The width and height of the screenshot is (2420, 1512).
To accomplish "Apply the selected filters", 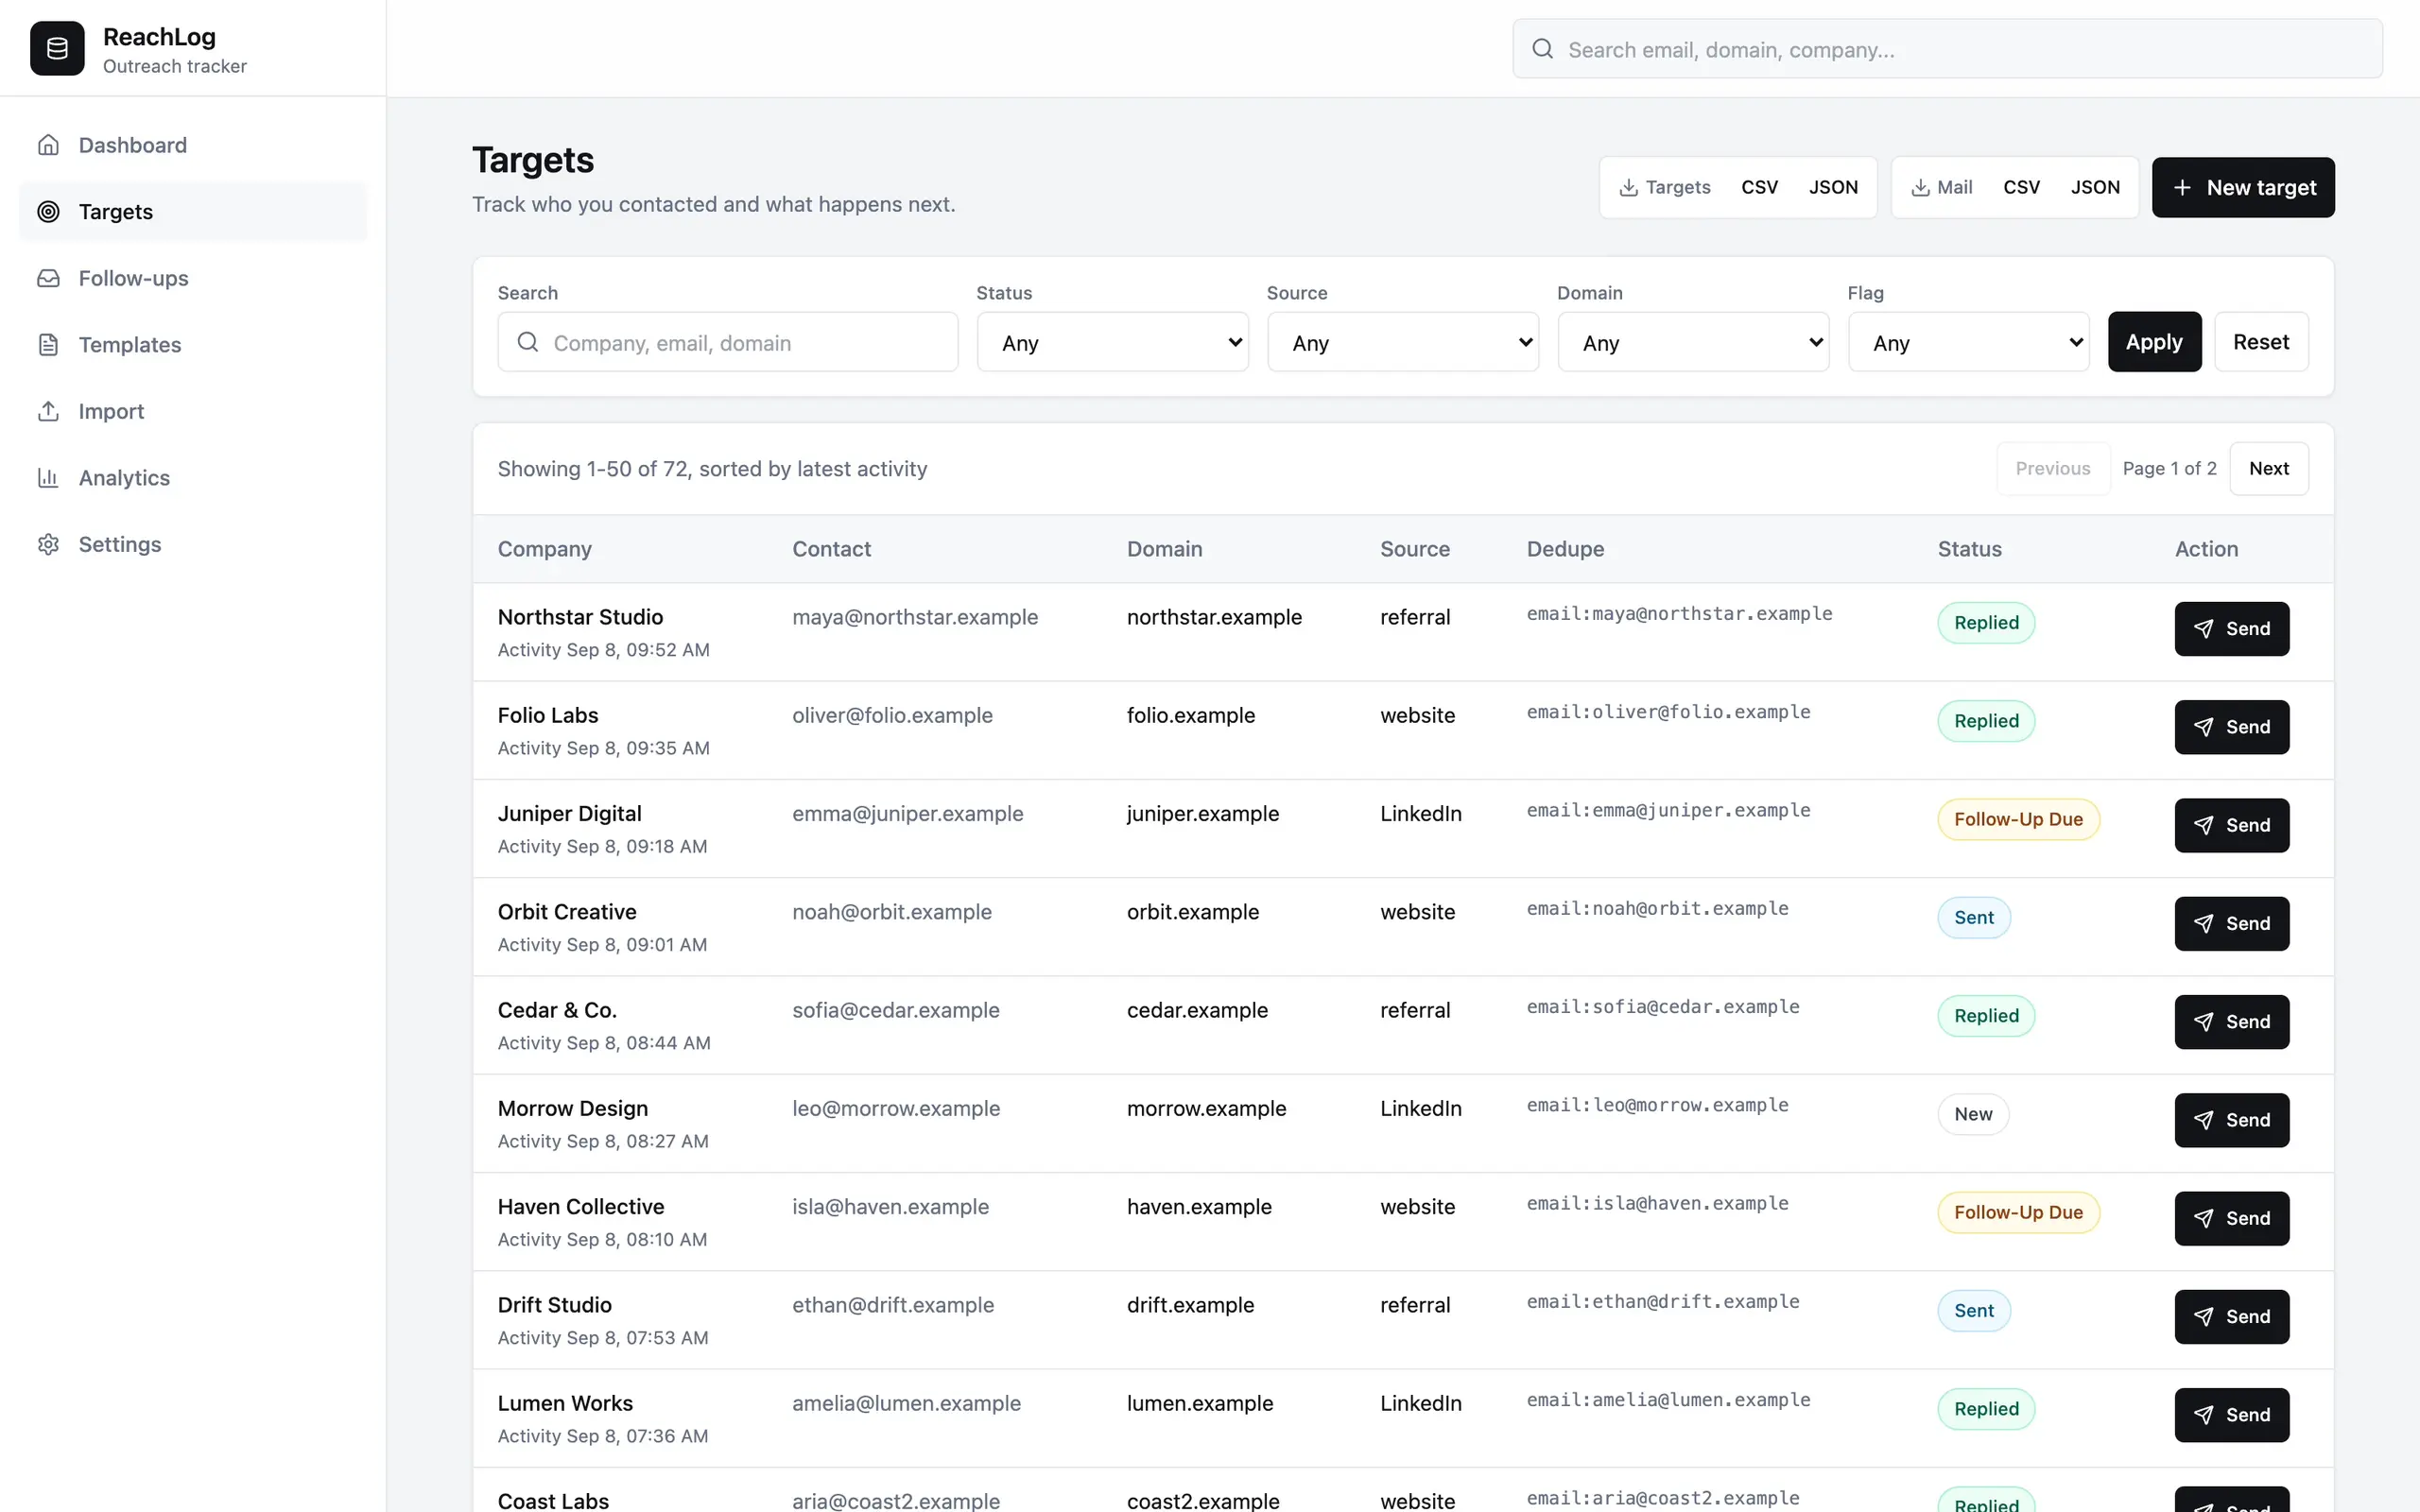I will click(x=2154, y=342).
